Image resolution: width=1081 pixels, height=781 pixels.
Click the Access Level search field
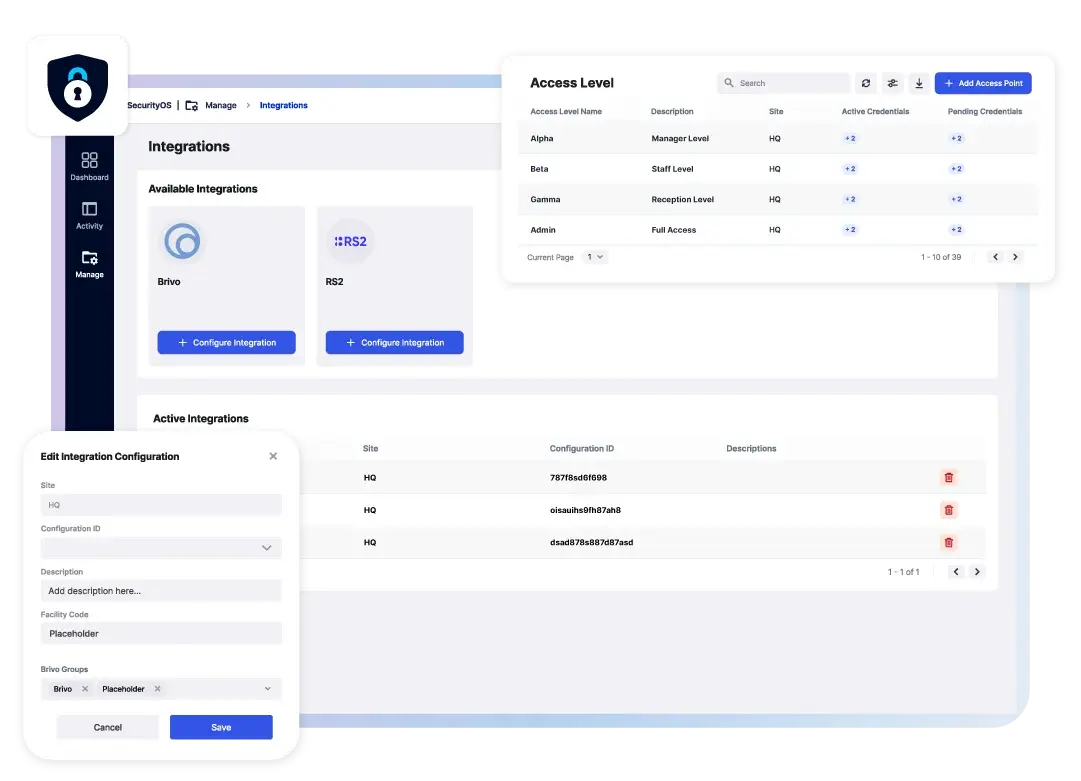click(x=784, y=84)
